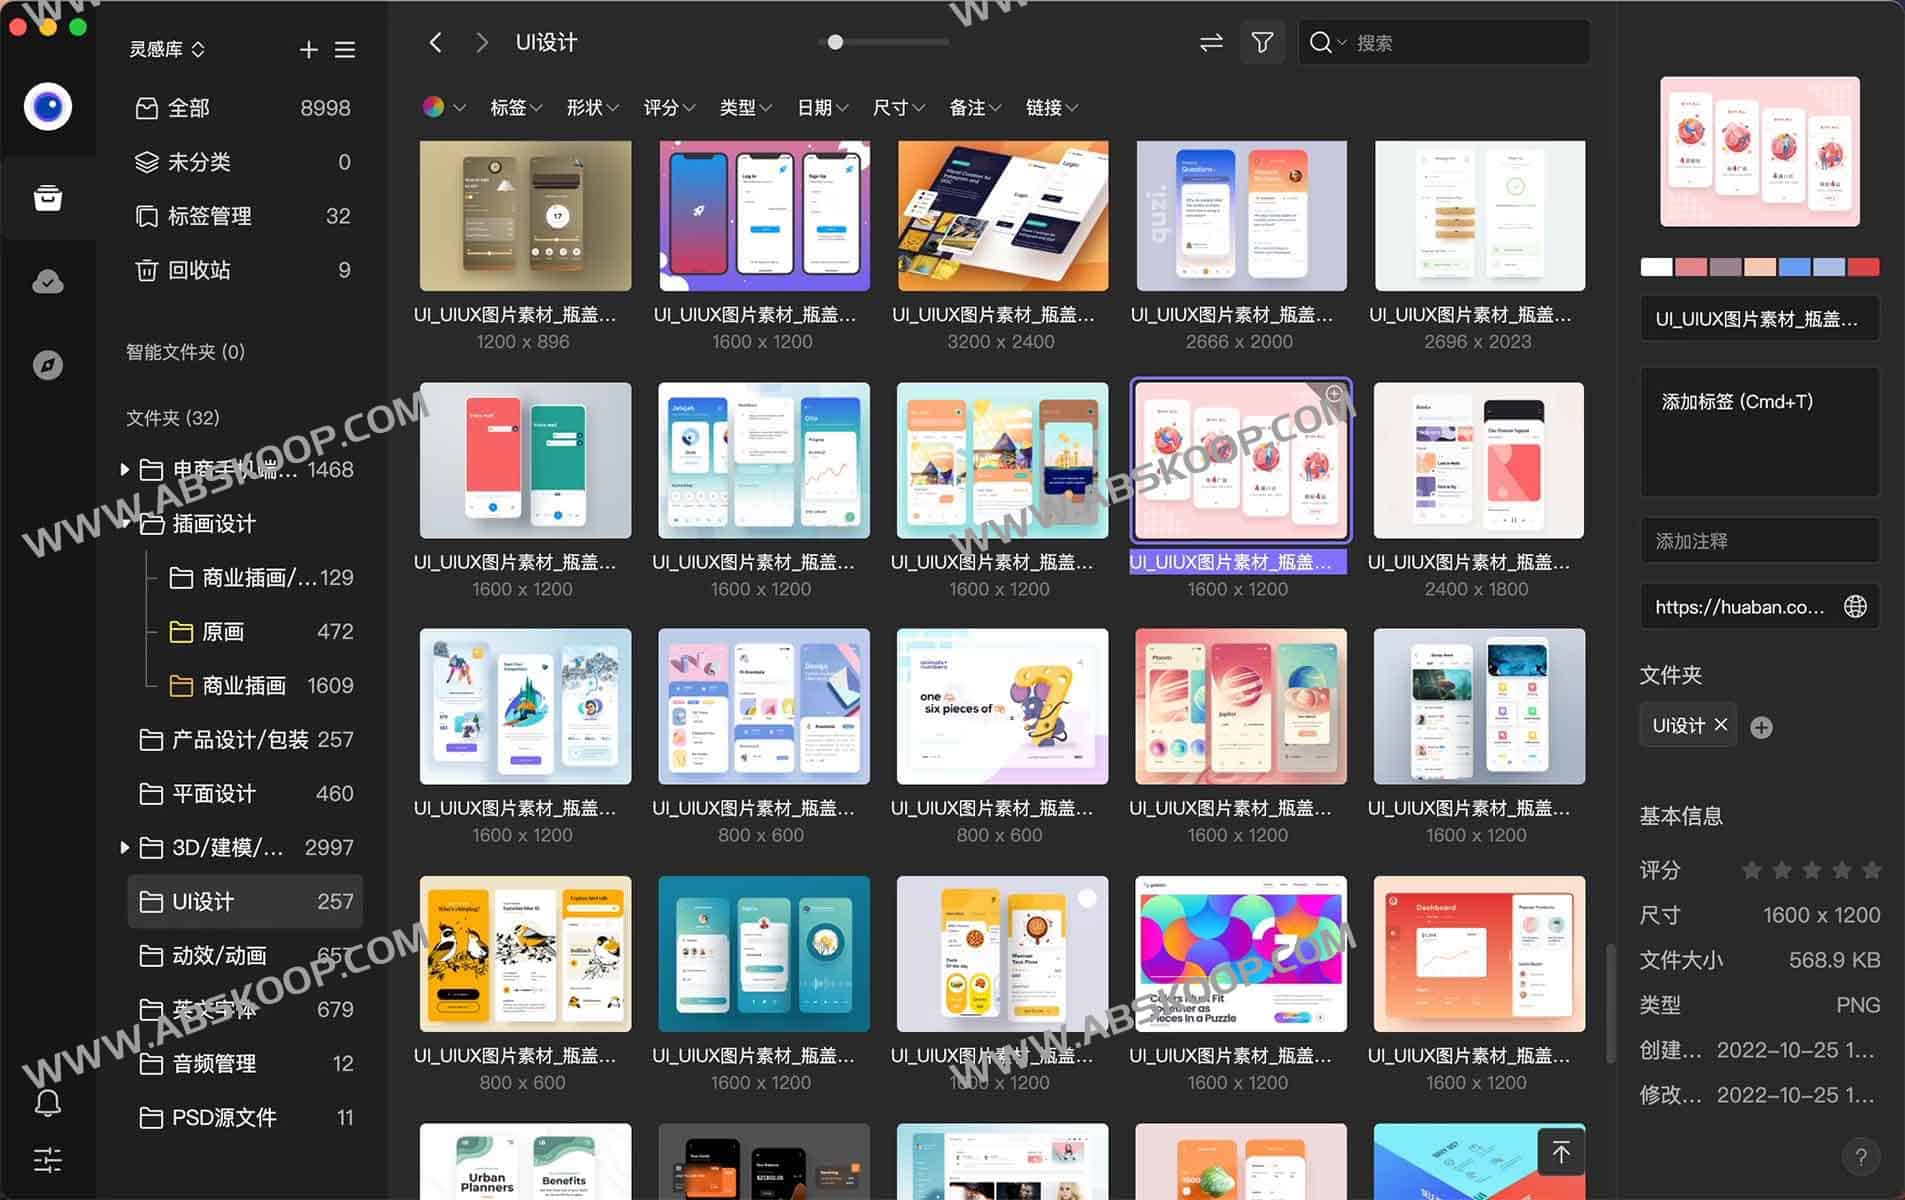Click the cloud sync icon in left rail
This screenshot has height=1200, width=1905.
pos(47,281)
